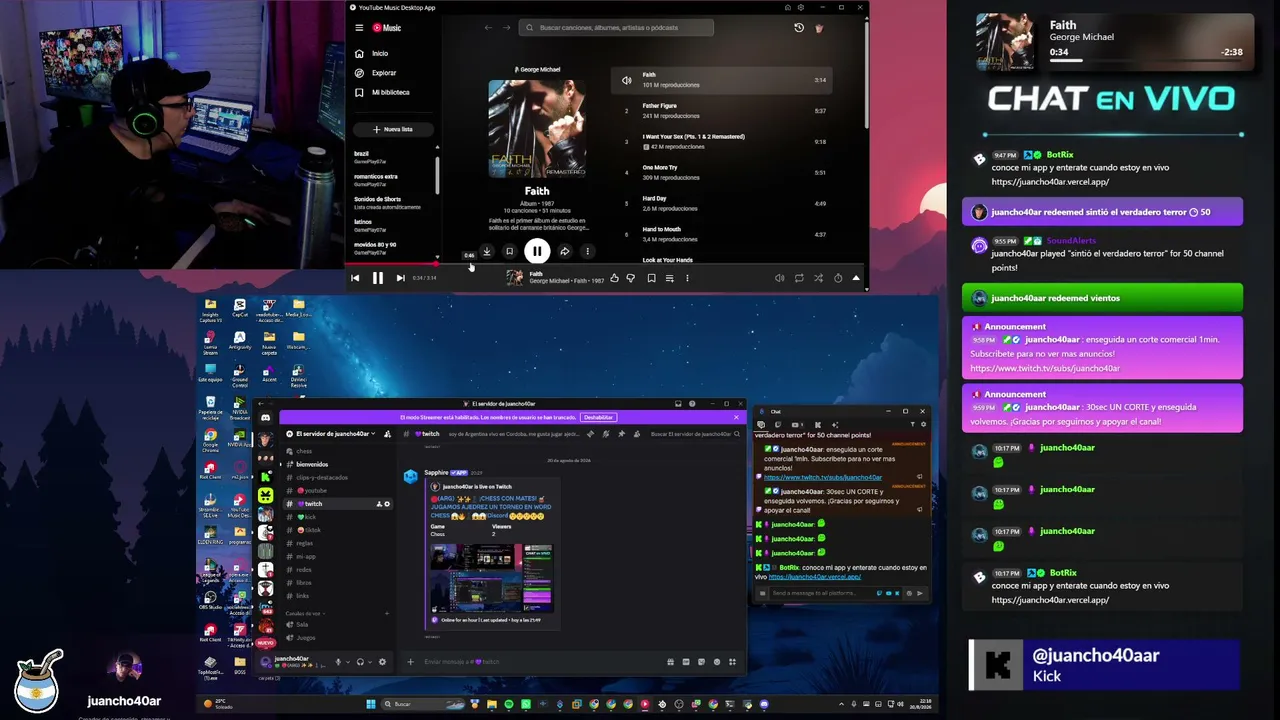The width and height of the screenshot is (1280, 720).
Task: Expand the YouTube Music player page arrow
Action: tap(856, 278)
